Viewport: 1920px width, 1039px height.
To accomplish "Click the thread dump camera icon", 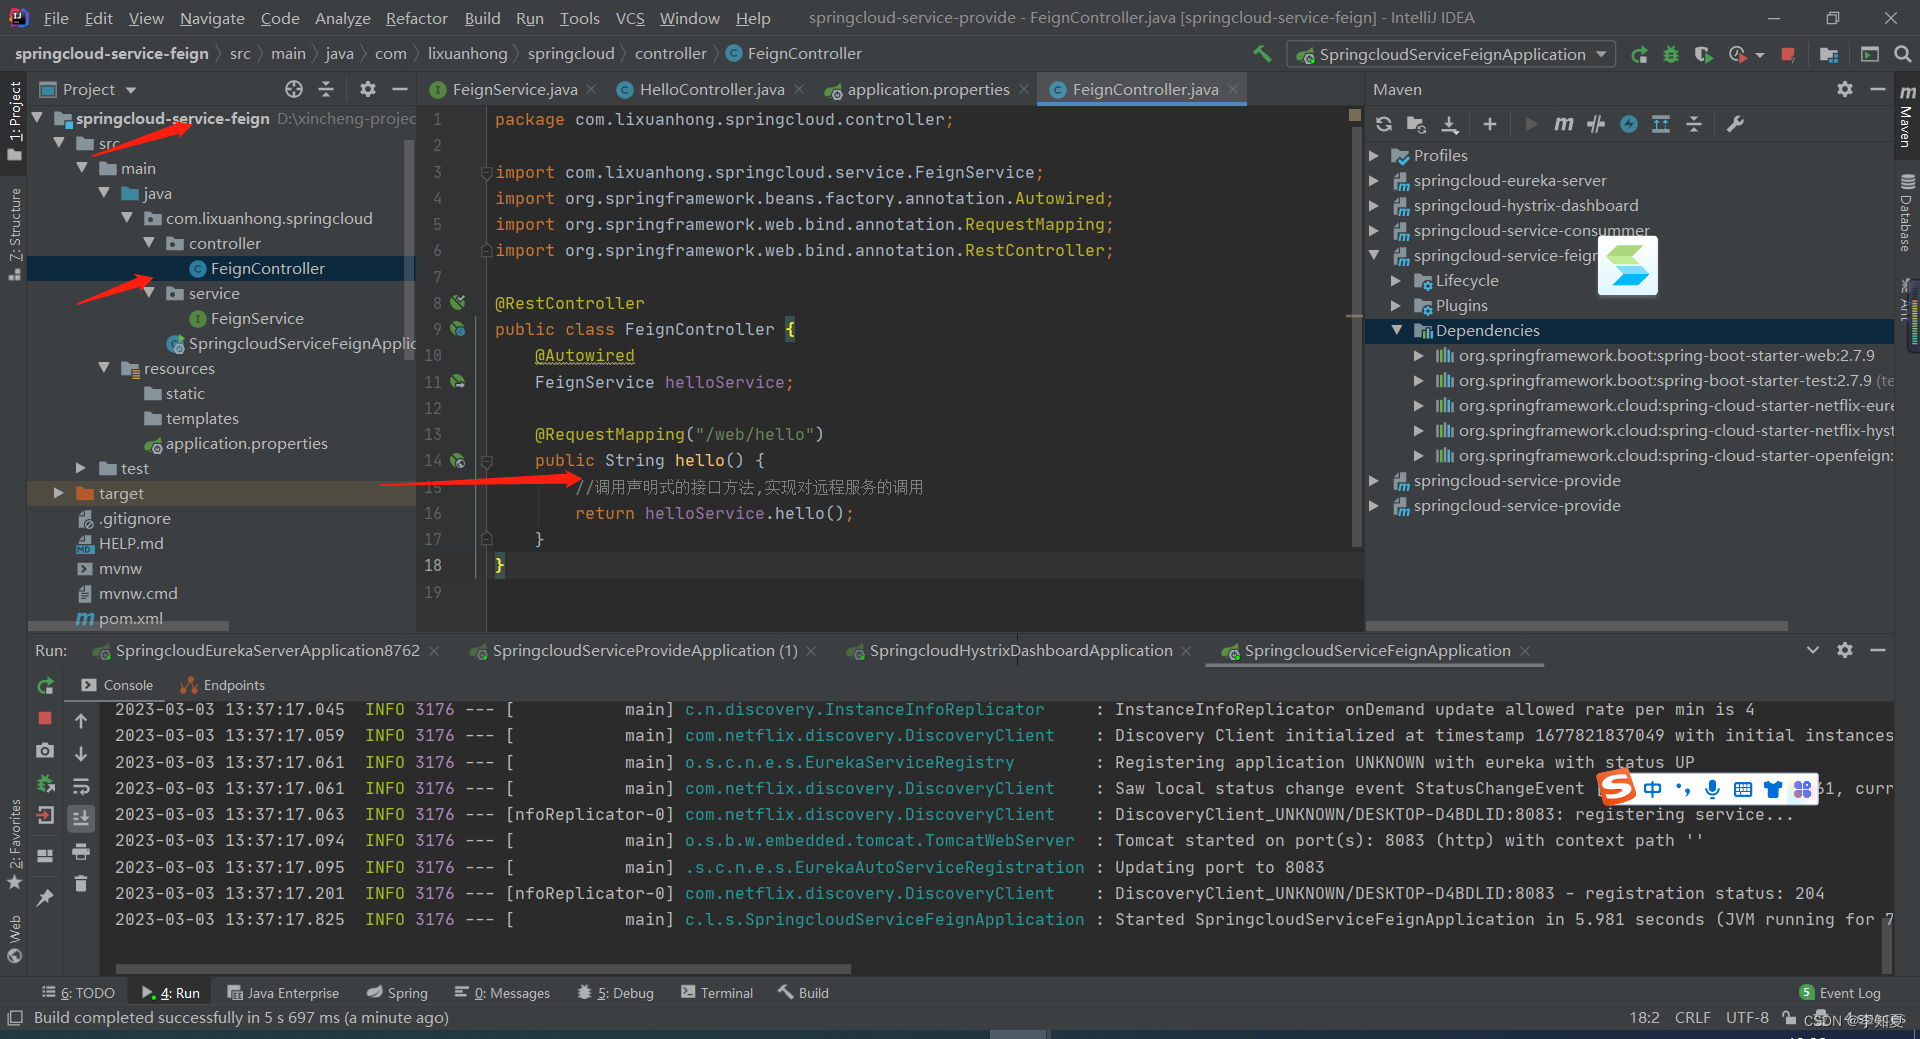I will click(x=45, y=750).
